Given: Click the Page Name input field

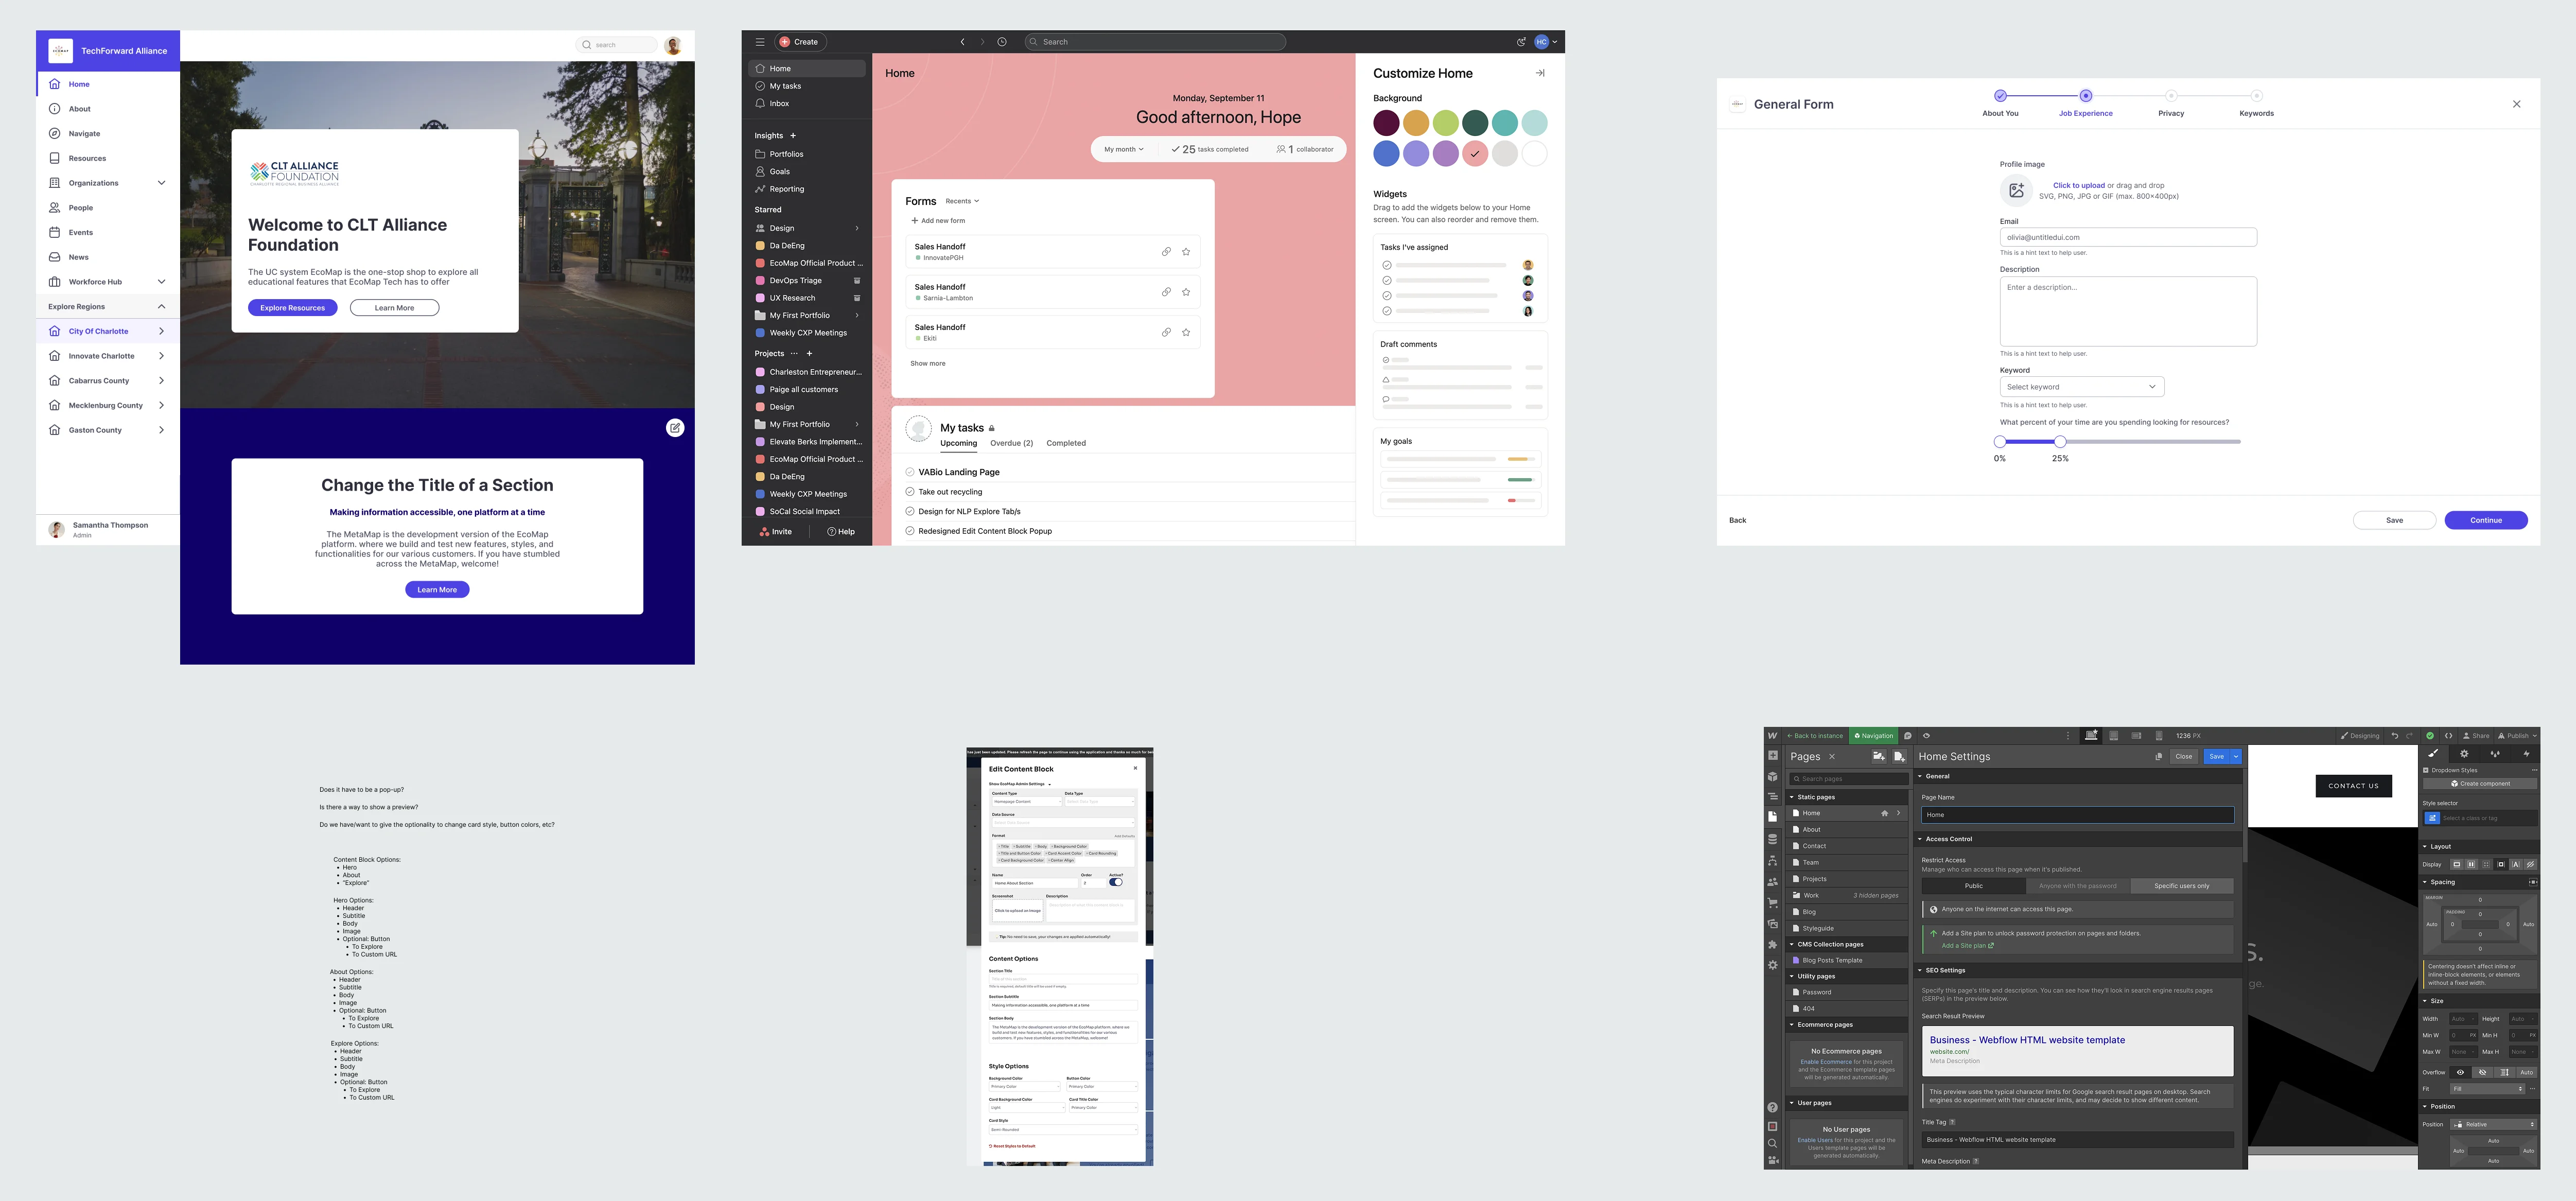Looking at the screenshot, I should 2077,815.
